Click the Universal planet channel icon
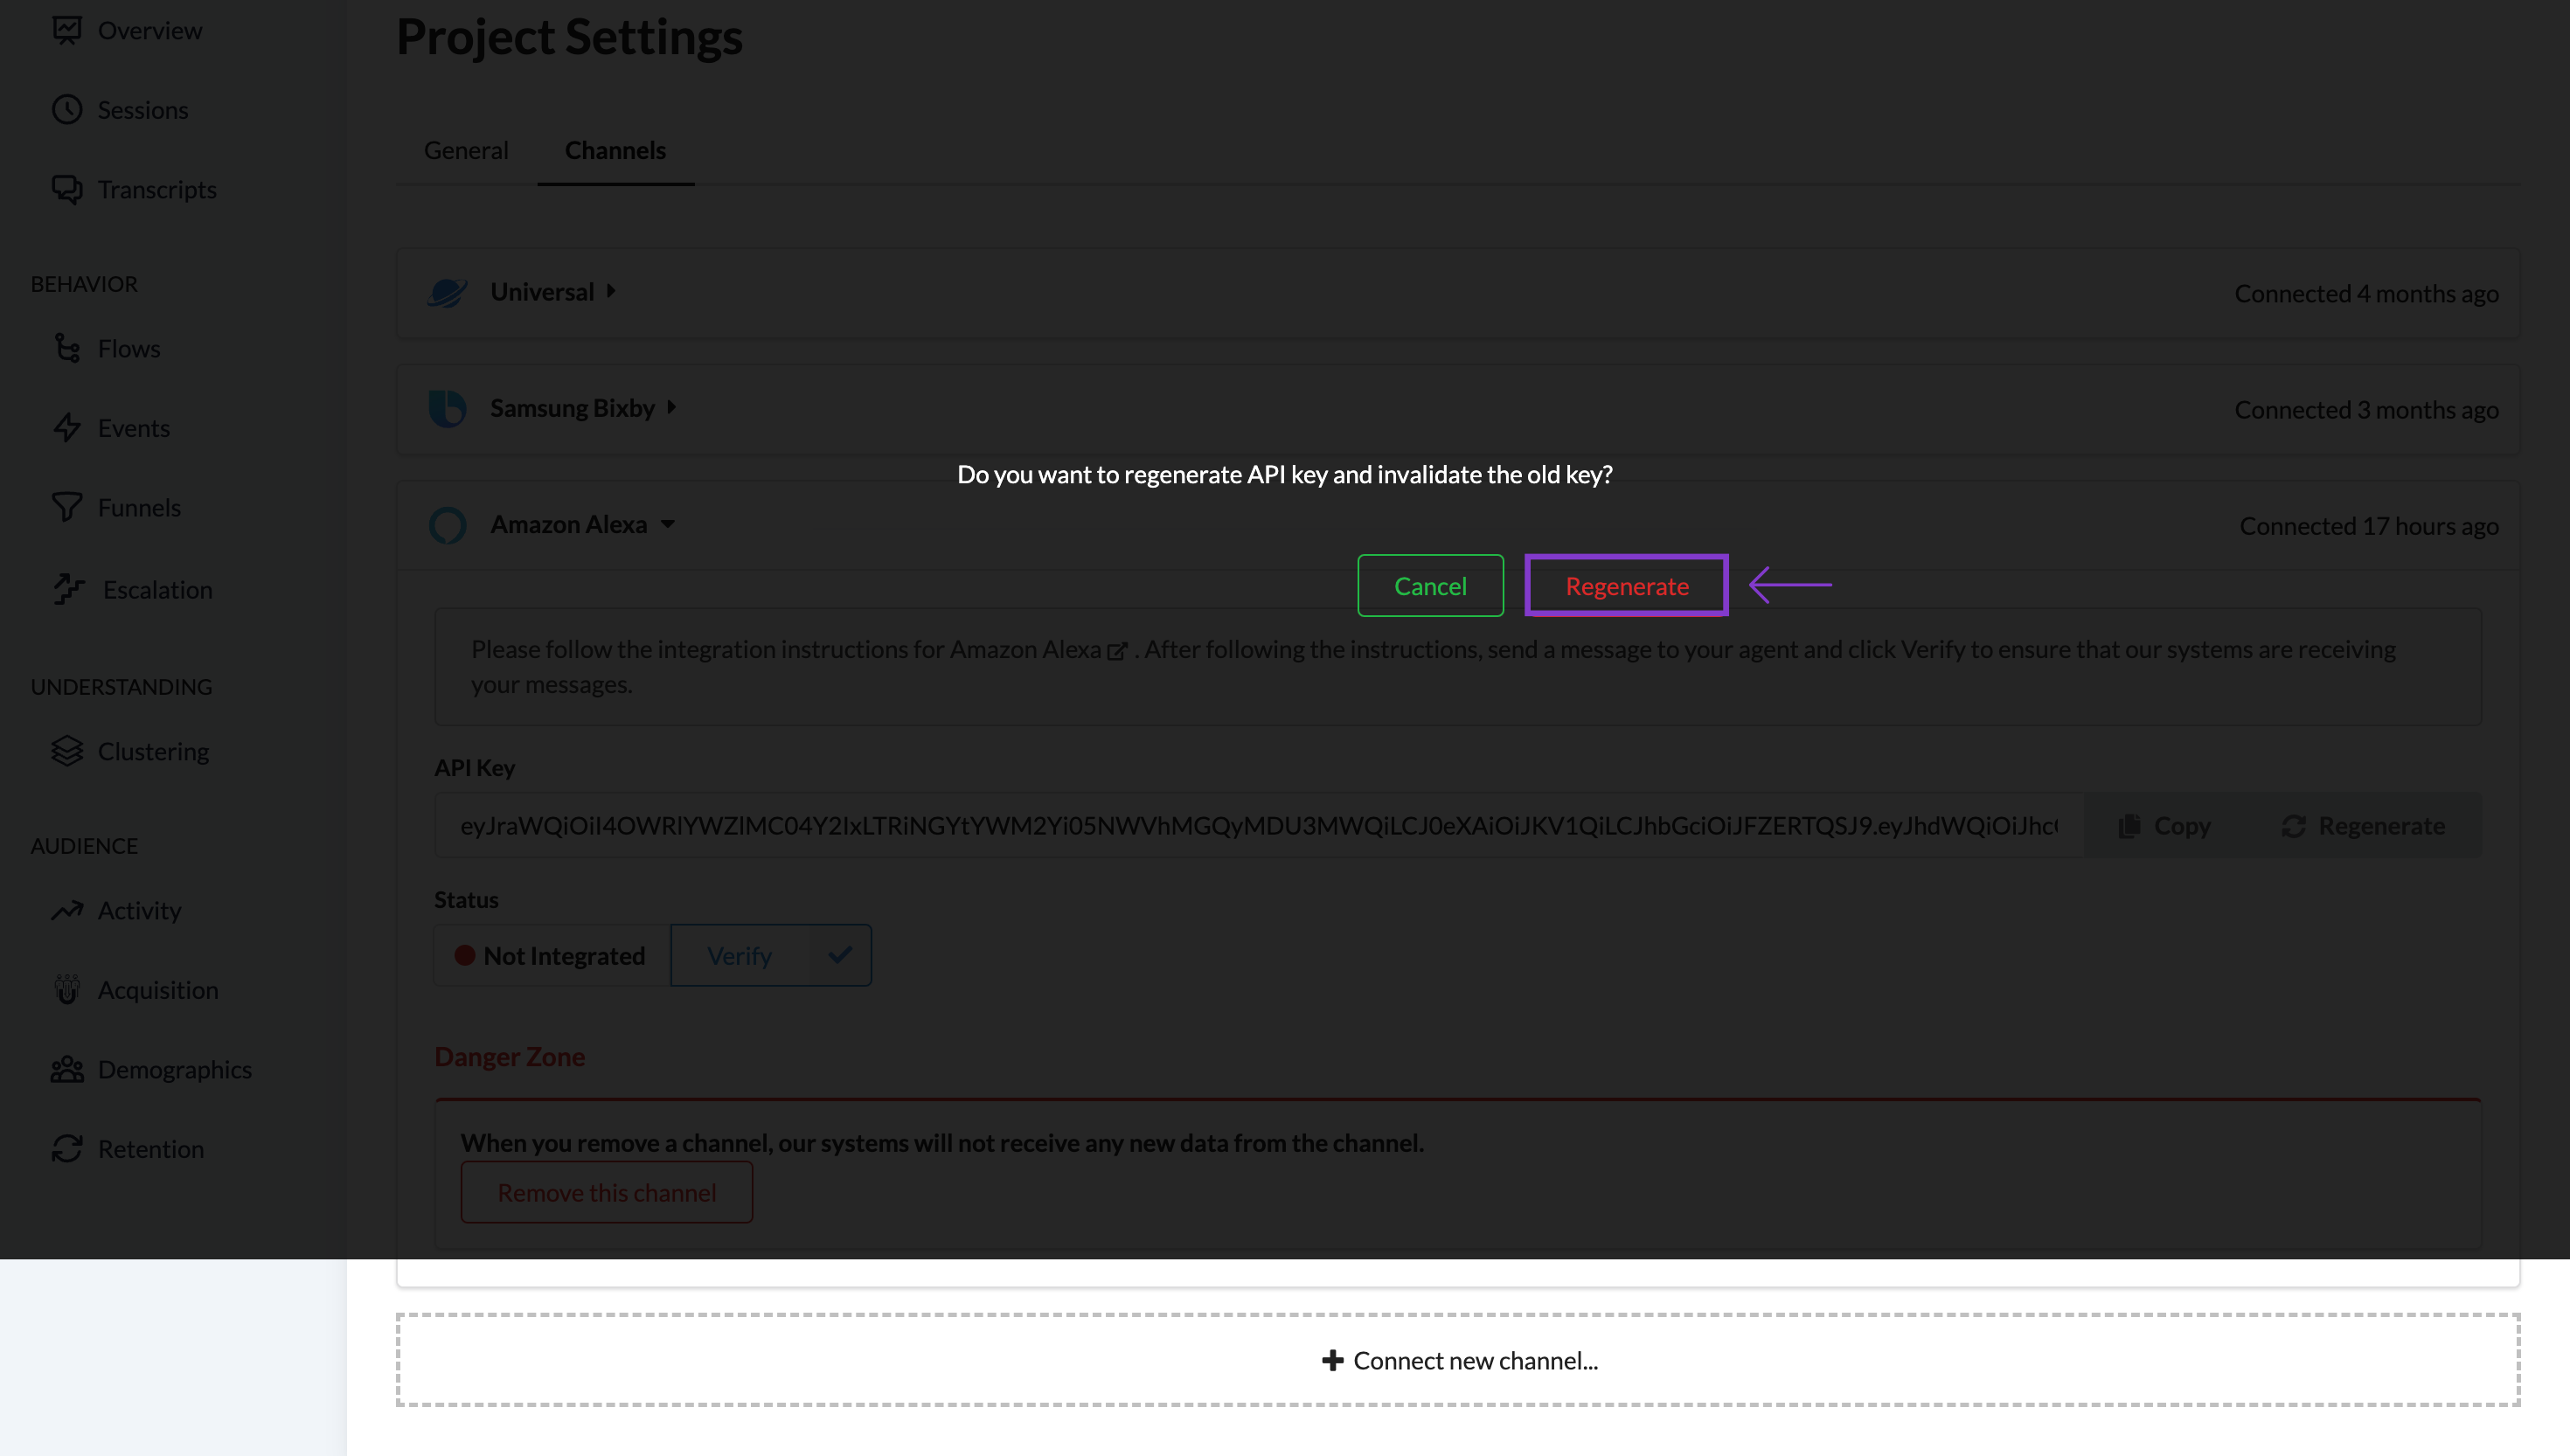The width and height of the screenshot is (2570, 1456). click(447, 292)
